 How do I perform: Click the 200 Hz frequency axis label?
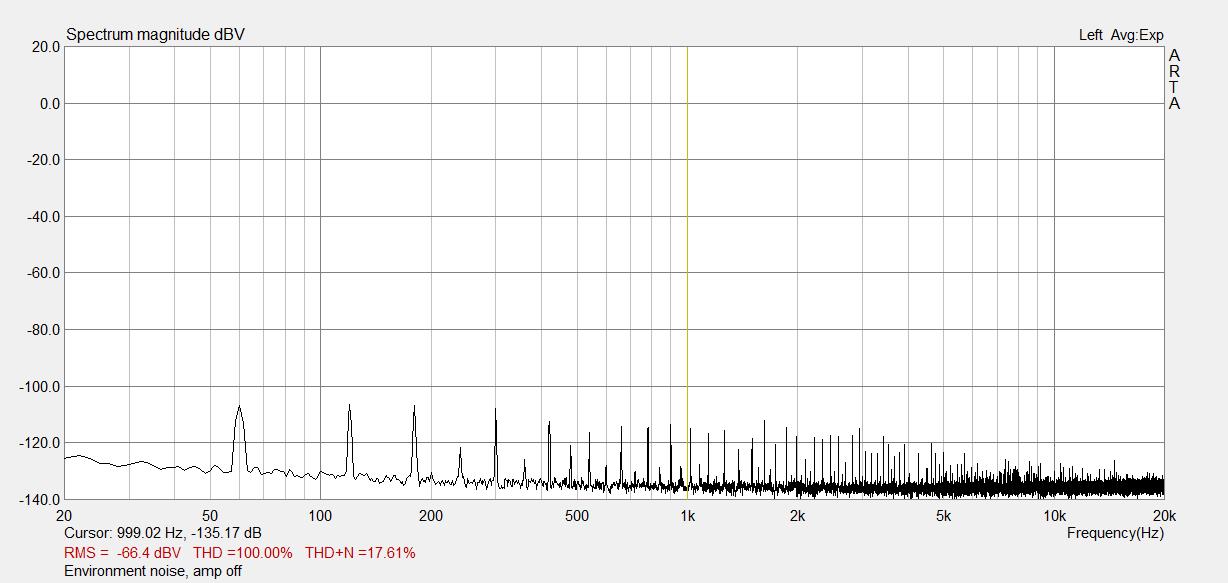[x=430, y=516]
